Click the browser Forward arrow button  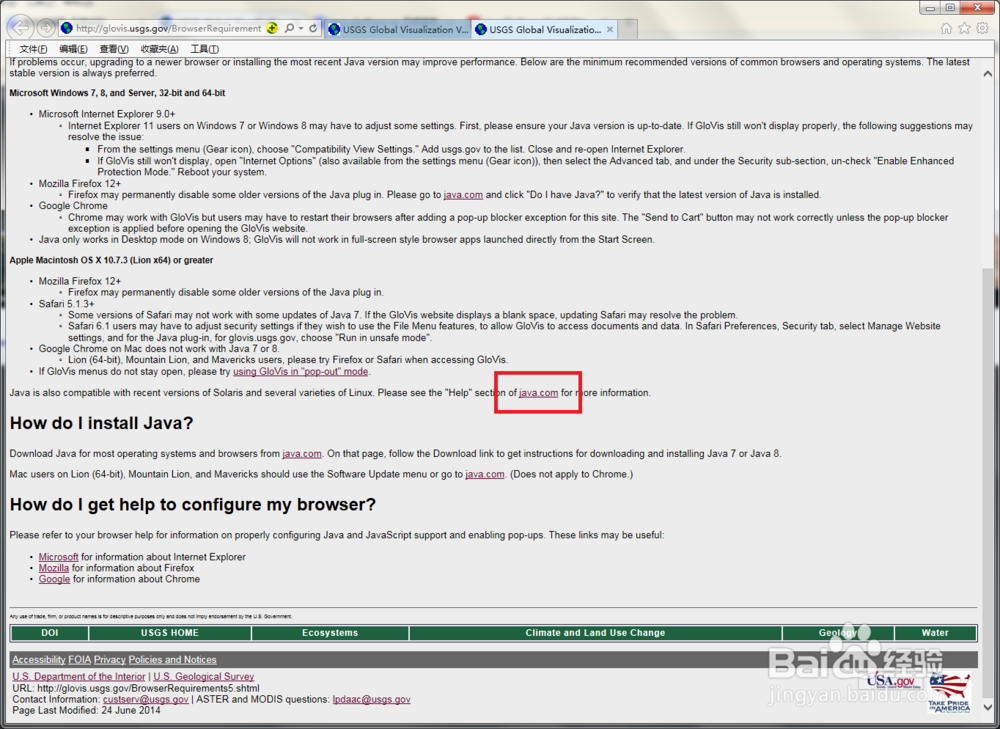point(46,28)
